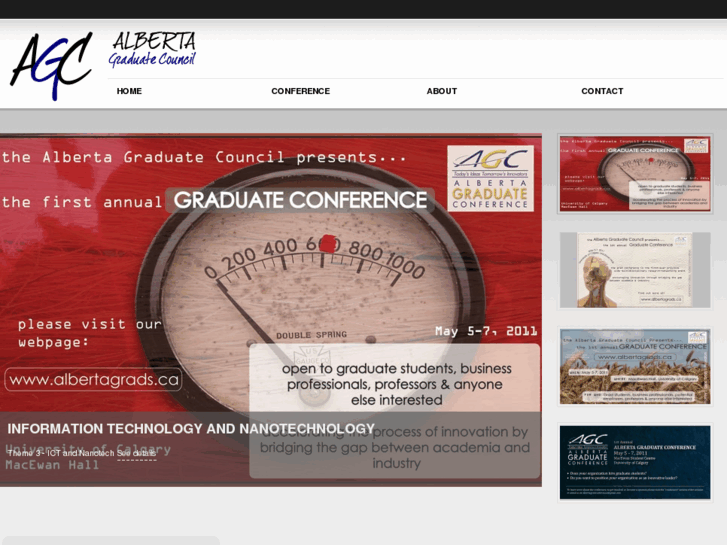727x545 pixels.
Task: Select the dark blue AGC poster thumbnail
Action: (635, 462)
